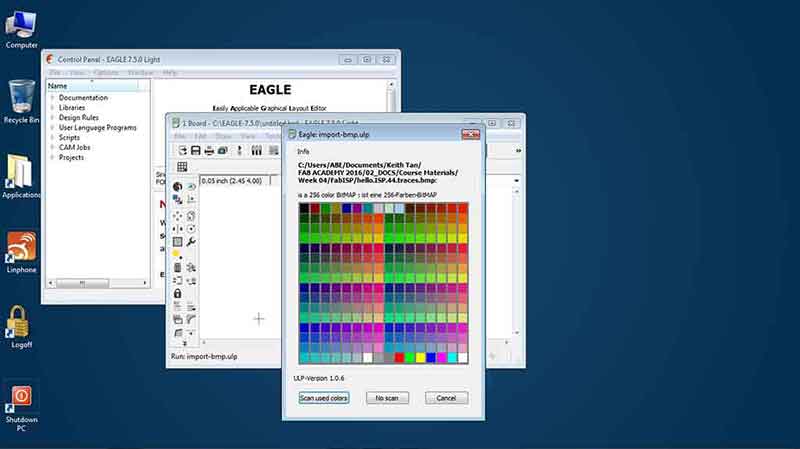800x449 pixels.
Task: Select the Show eye tool
Action: point(191,187)
